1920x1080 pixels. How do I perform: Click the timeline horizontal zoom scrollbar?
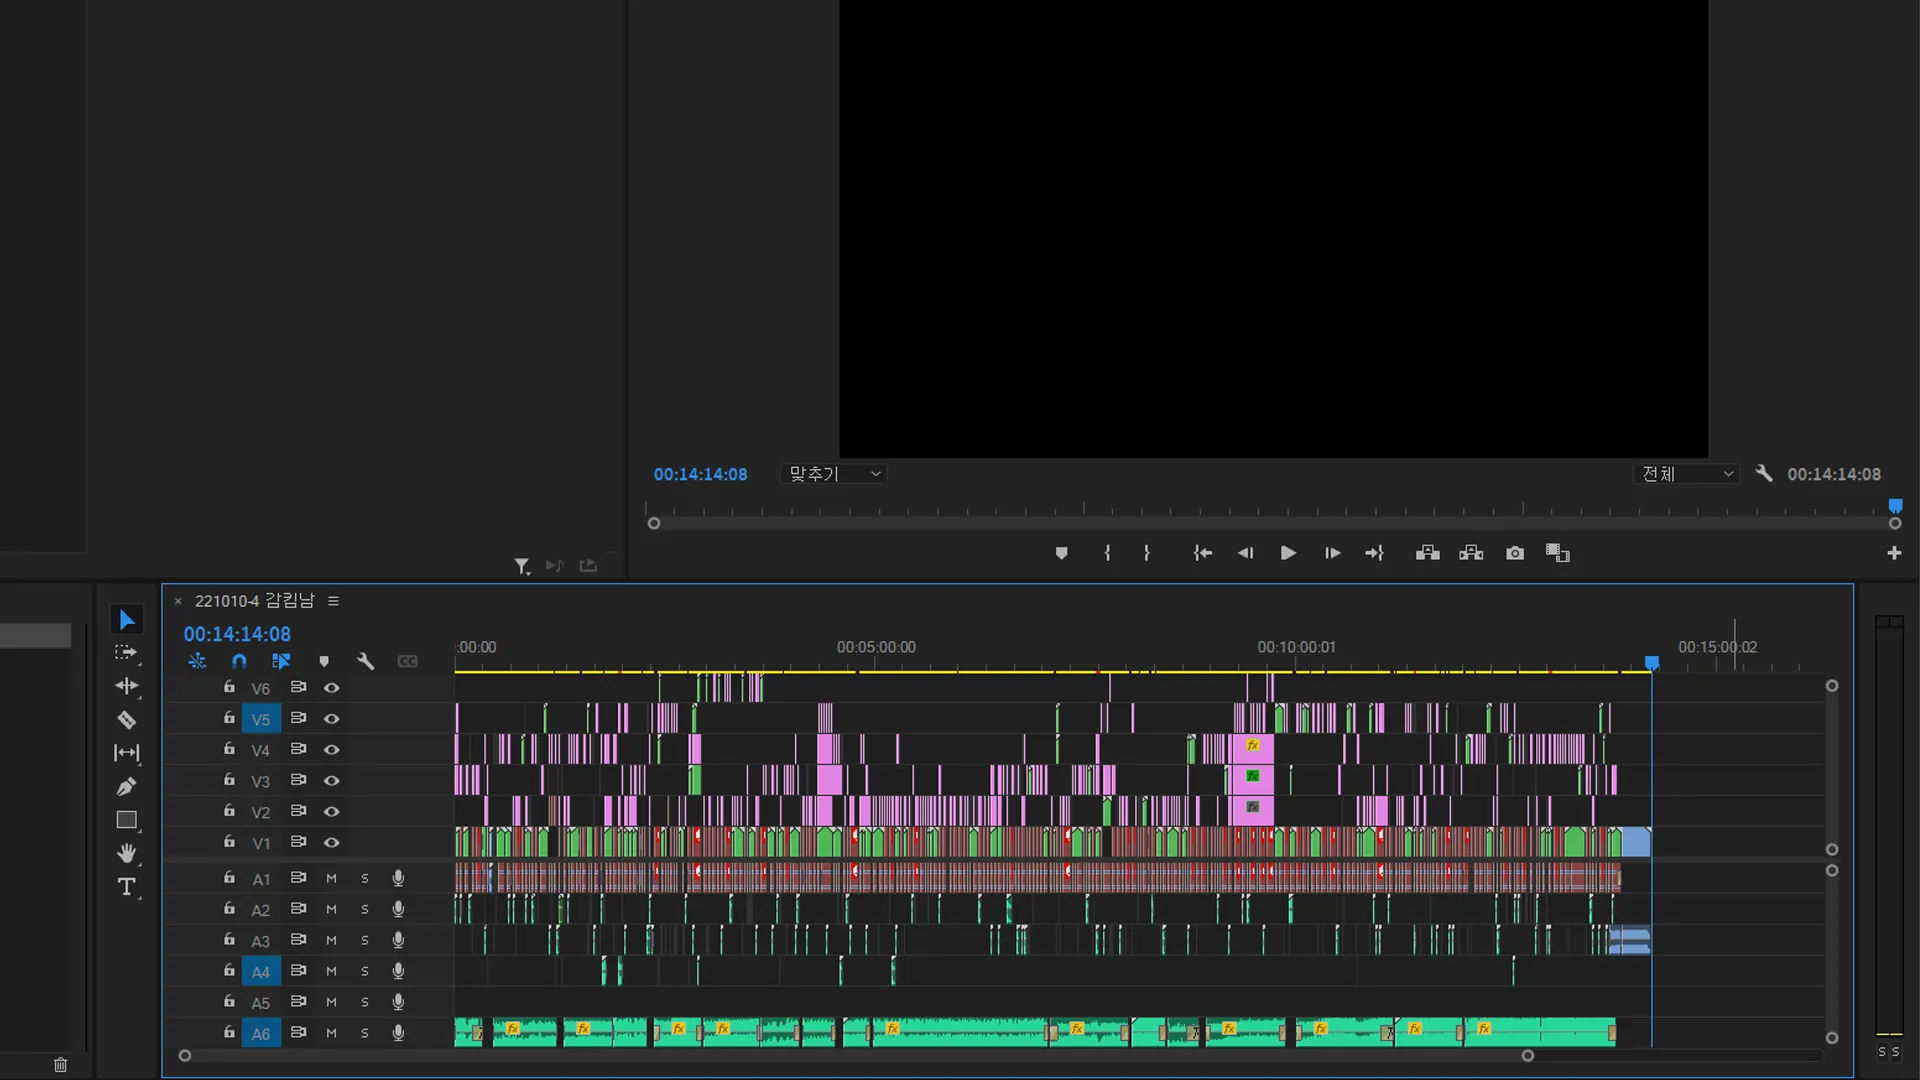[855, 1055]
